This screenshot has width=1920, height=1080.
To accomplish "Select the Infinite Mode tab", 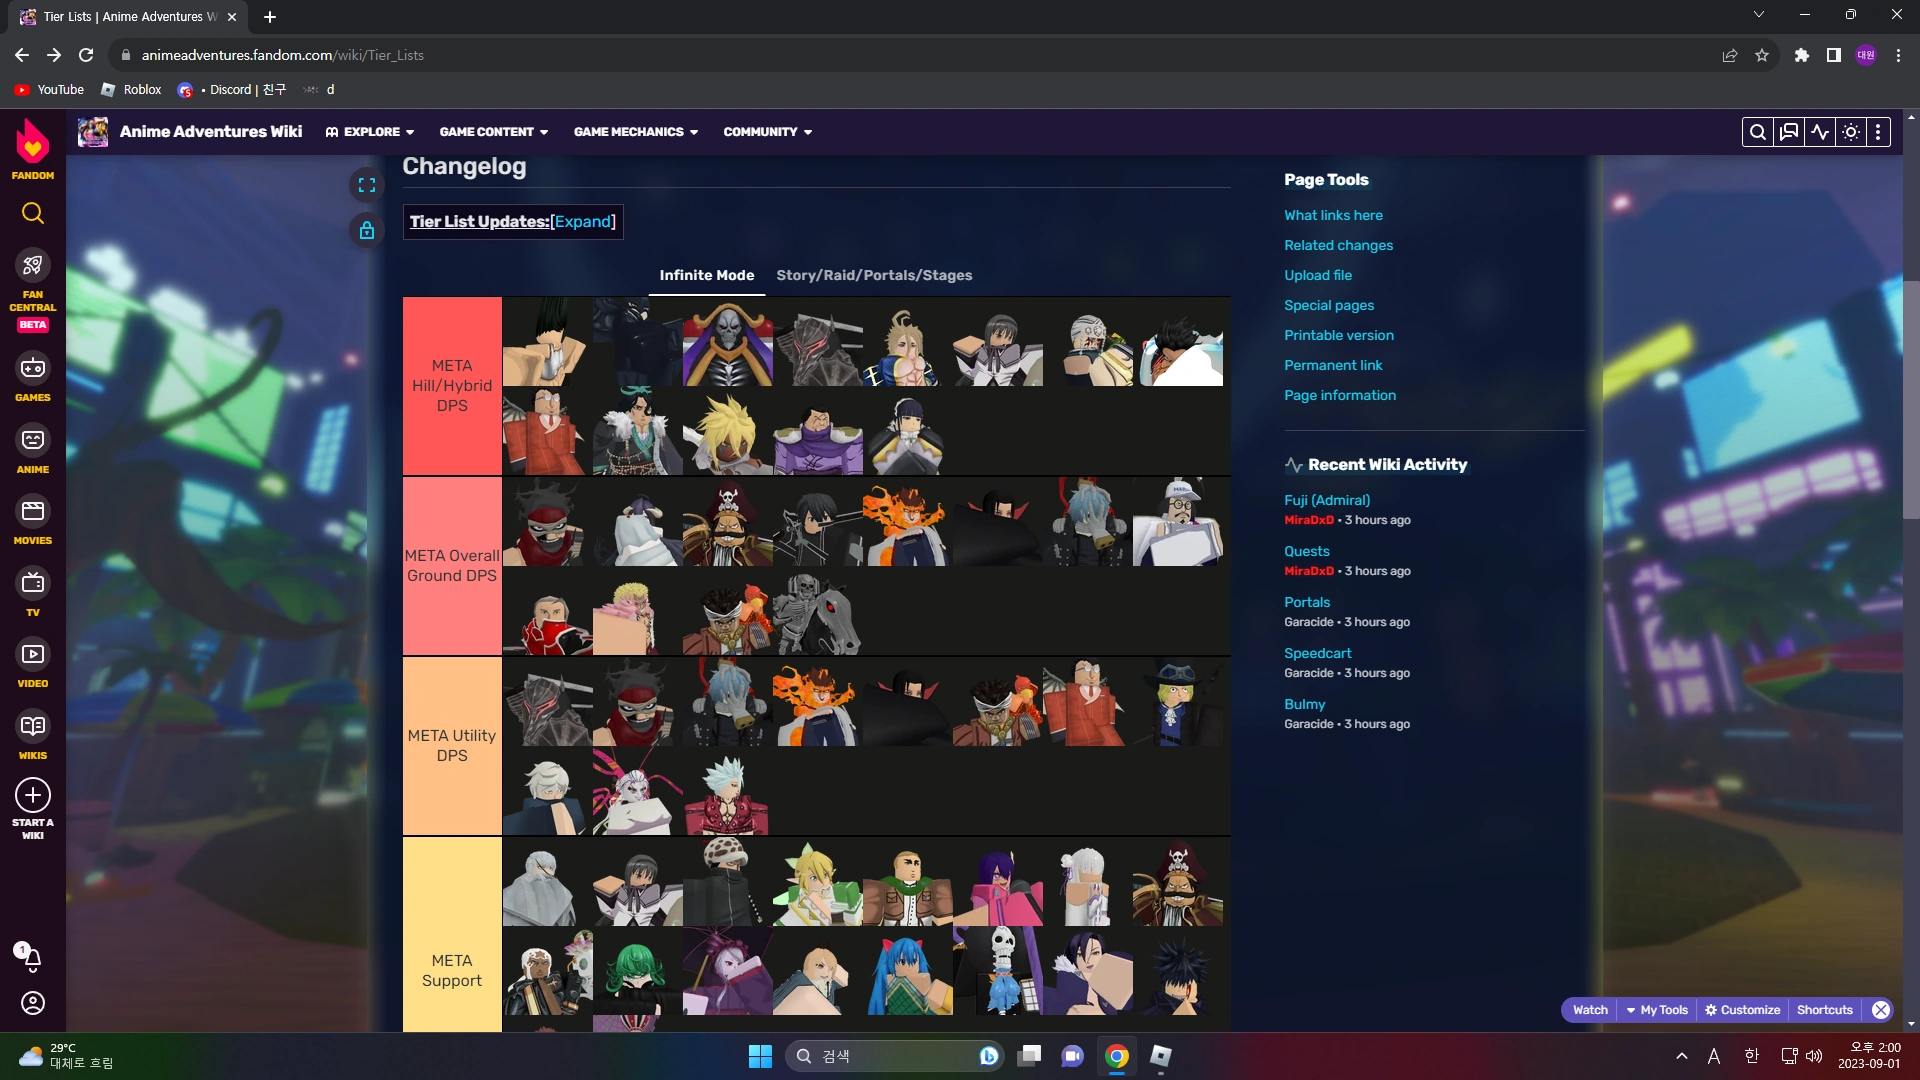I will click(706, 275).
